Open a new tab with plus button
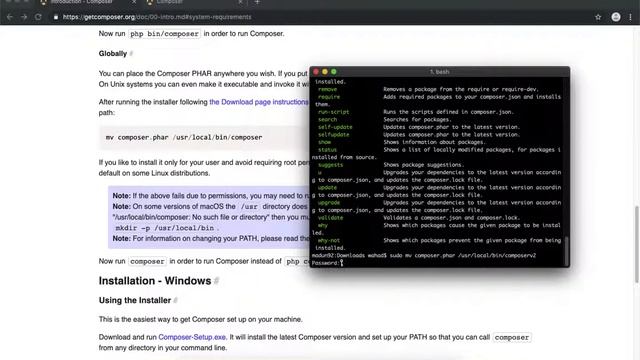Image resolution: width=640 pixels, height=360 pixels. point(257,2)
